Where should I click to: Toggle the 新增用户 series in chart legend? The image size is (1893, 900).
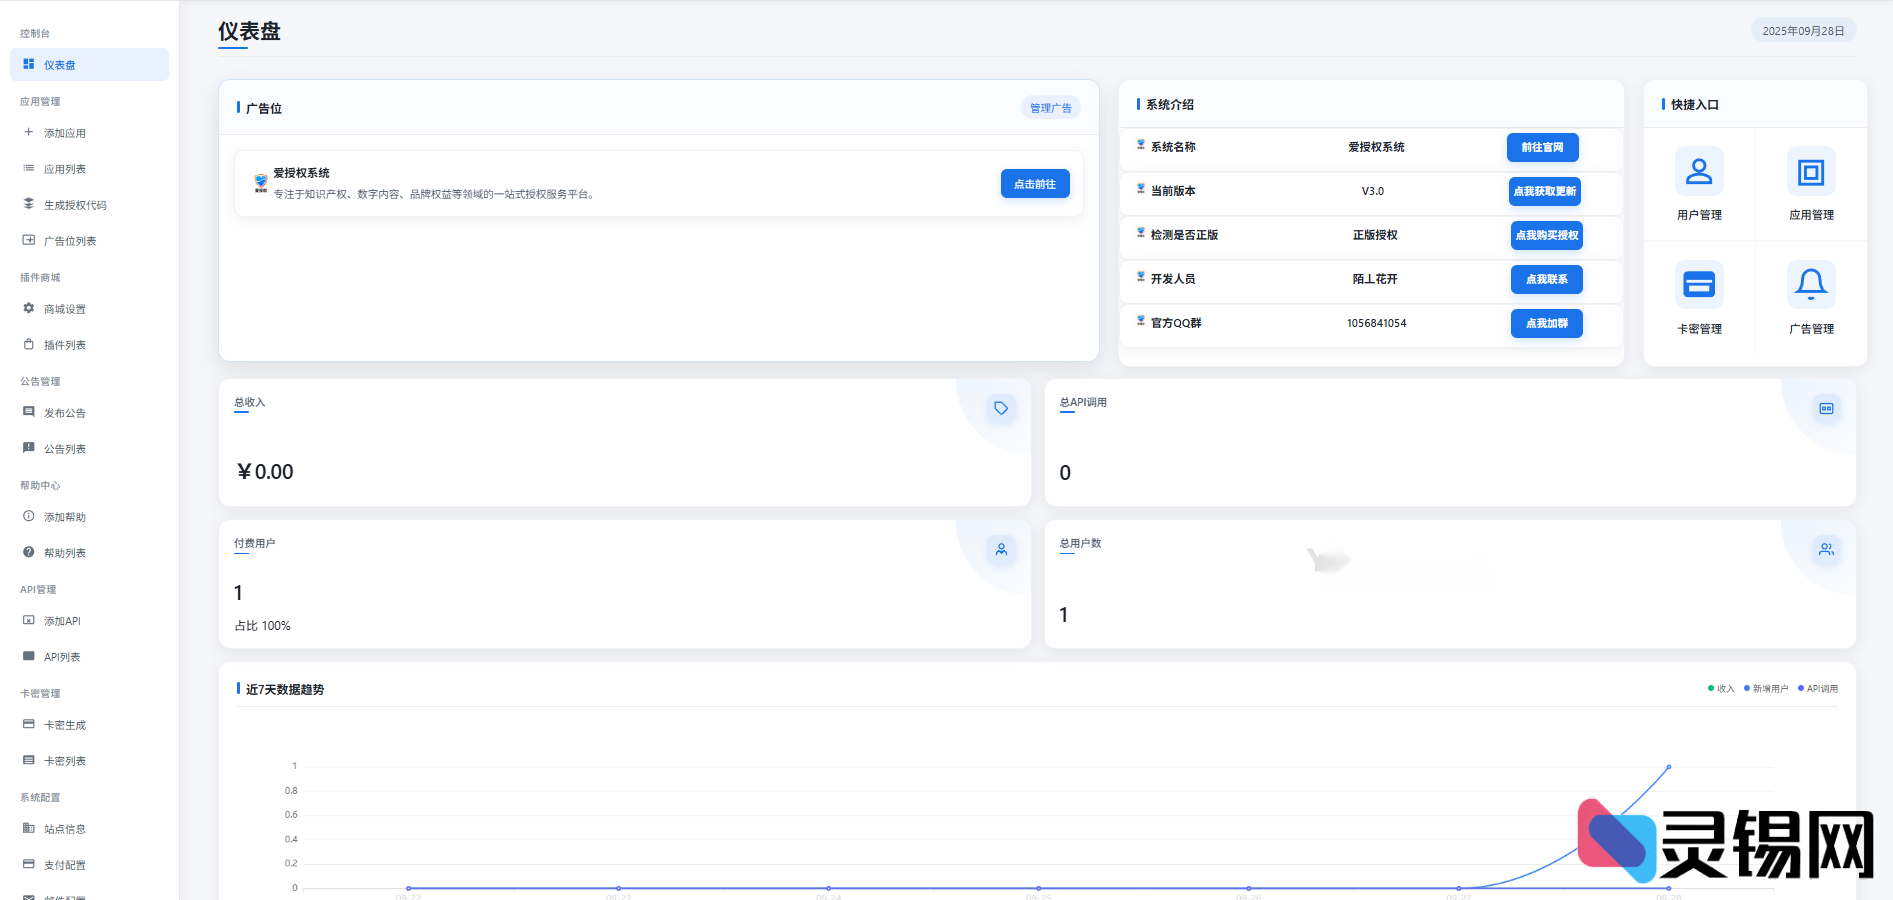click(1765, 689)
